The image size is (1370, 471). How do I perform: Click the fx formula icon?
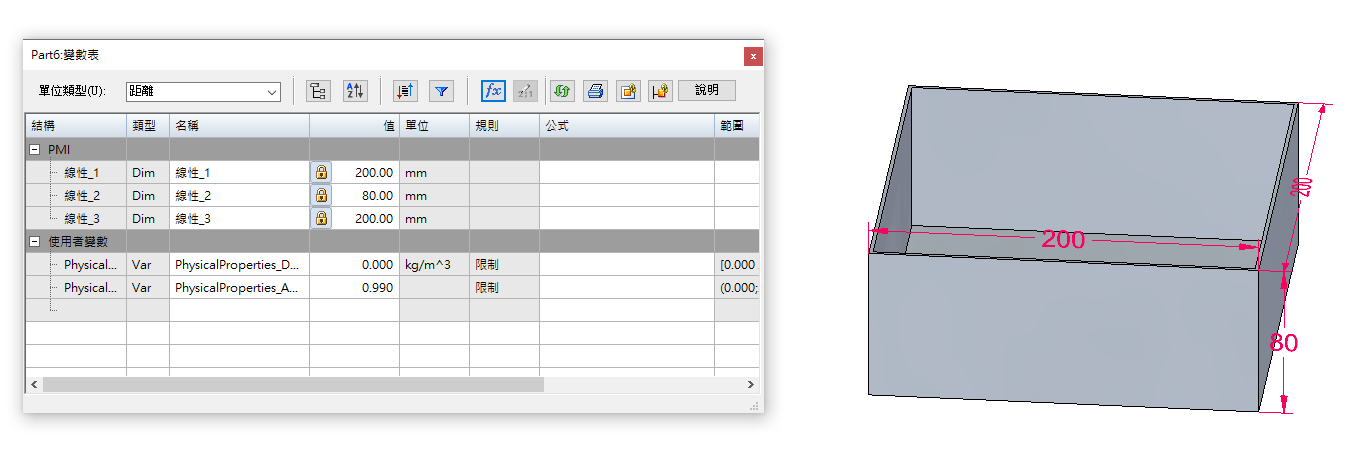click(493, 91)
